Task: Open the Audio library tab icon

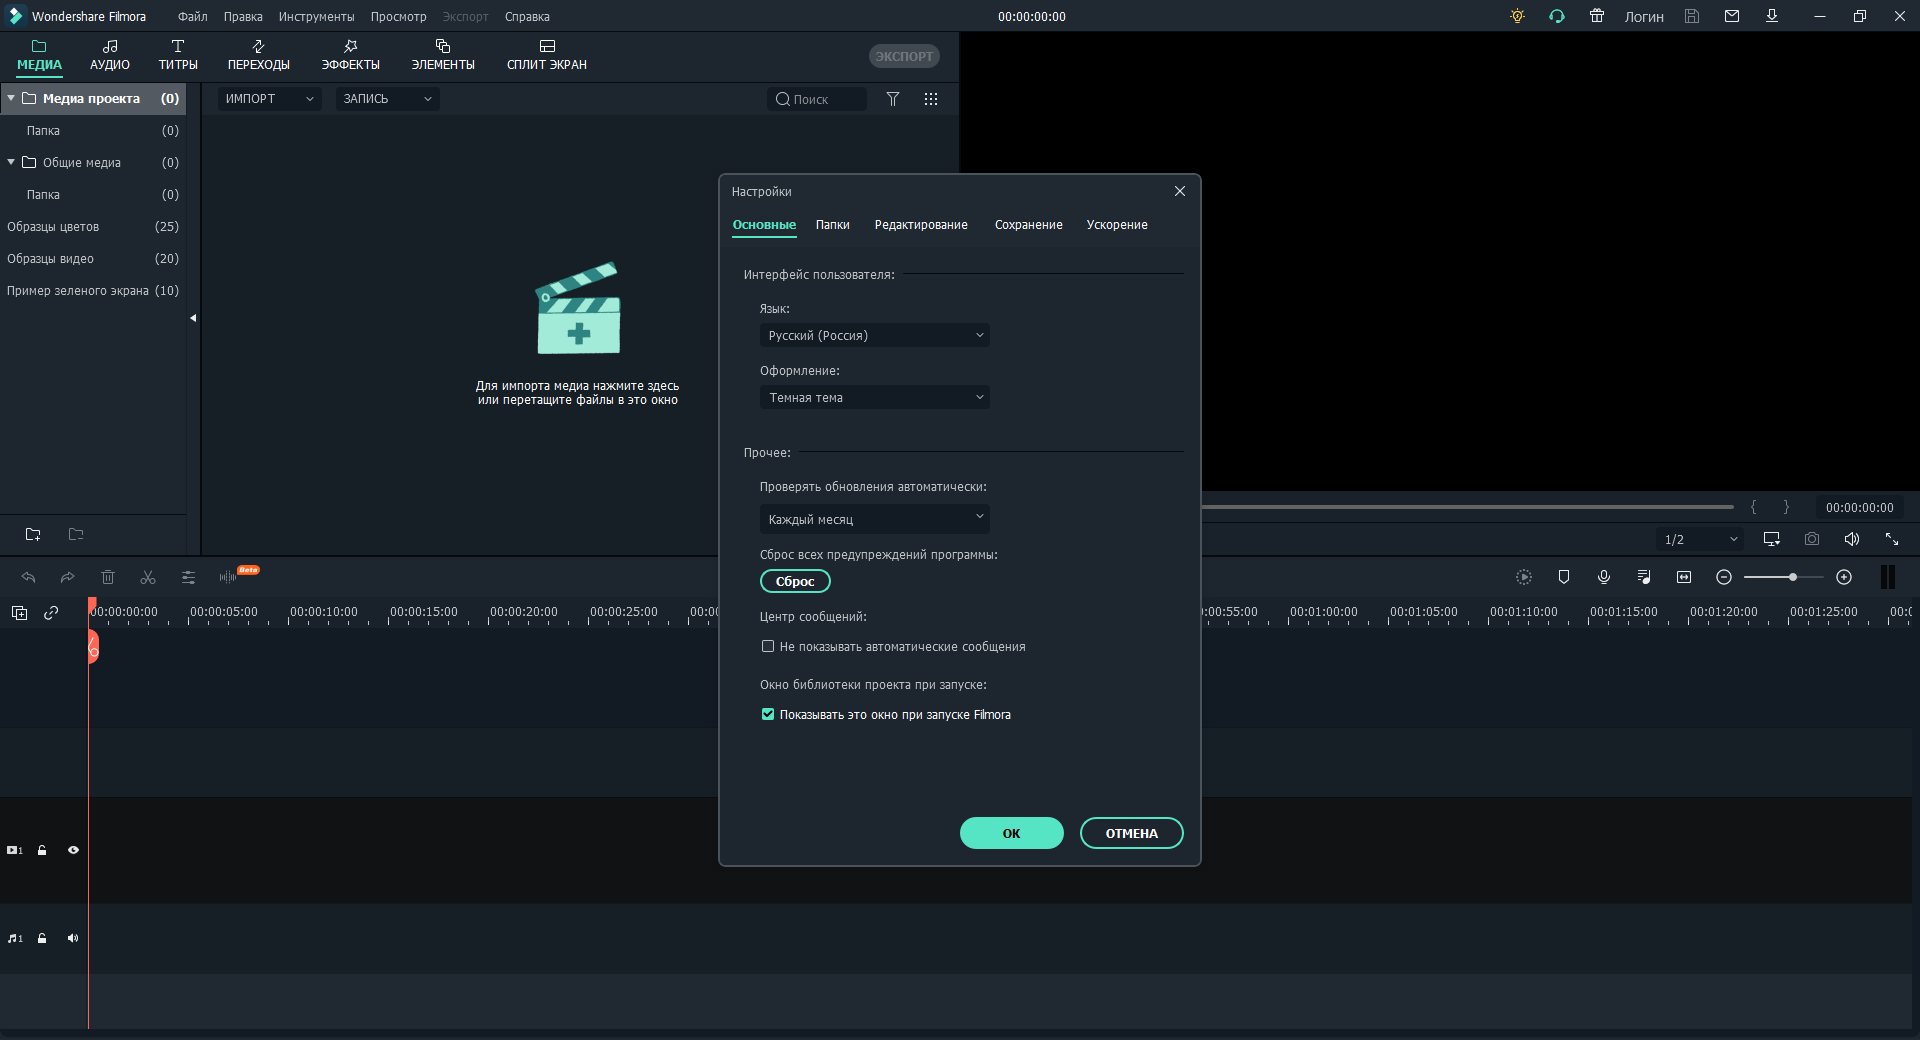Action: [x=110, y=46]
